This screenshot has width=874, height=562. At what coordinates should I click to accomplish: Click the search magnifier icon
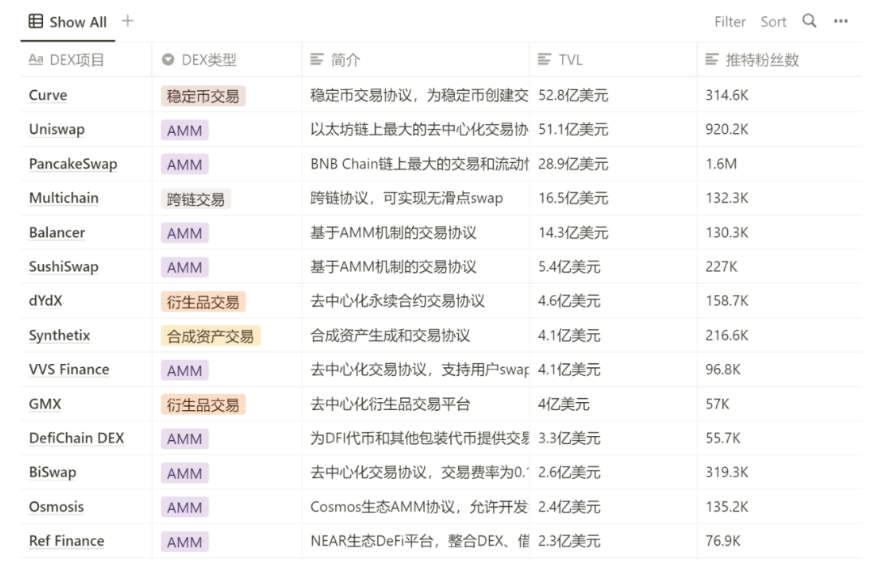coord(809,21)
